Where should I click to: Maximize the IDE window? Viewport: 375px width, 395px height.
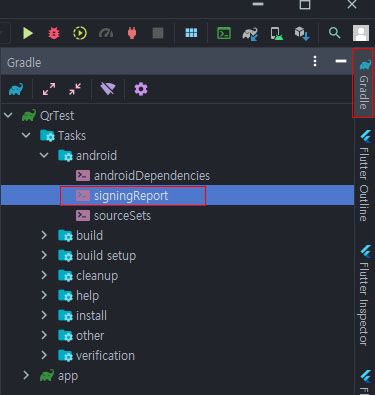pyautogui.click(x=305, y=5)
